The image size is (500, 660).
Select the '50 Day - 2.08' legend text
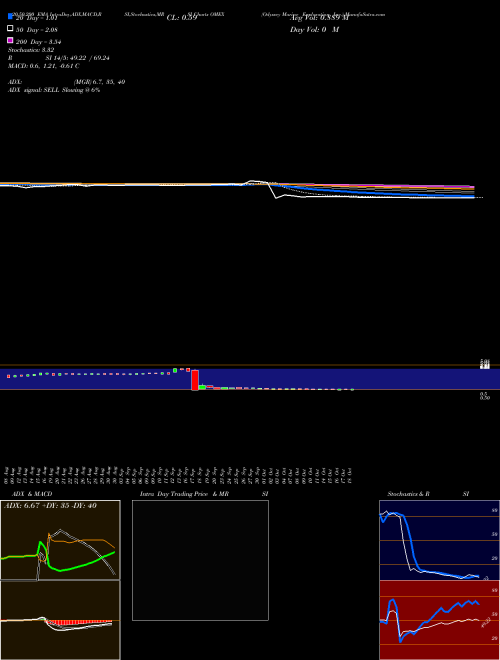(37, 30)
